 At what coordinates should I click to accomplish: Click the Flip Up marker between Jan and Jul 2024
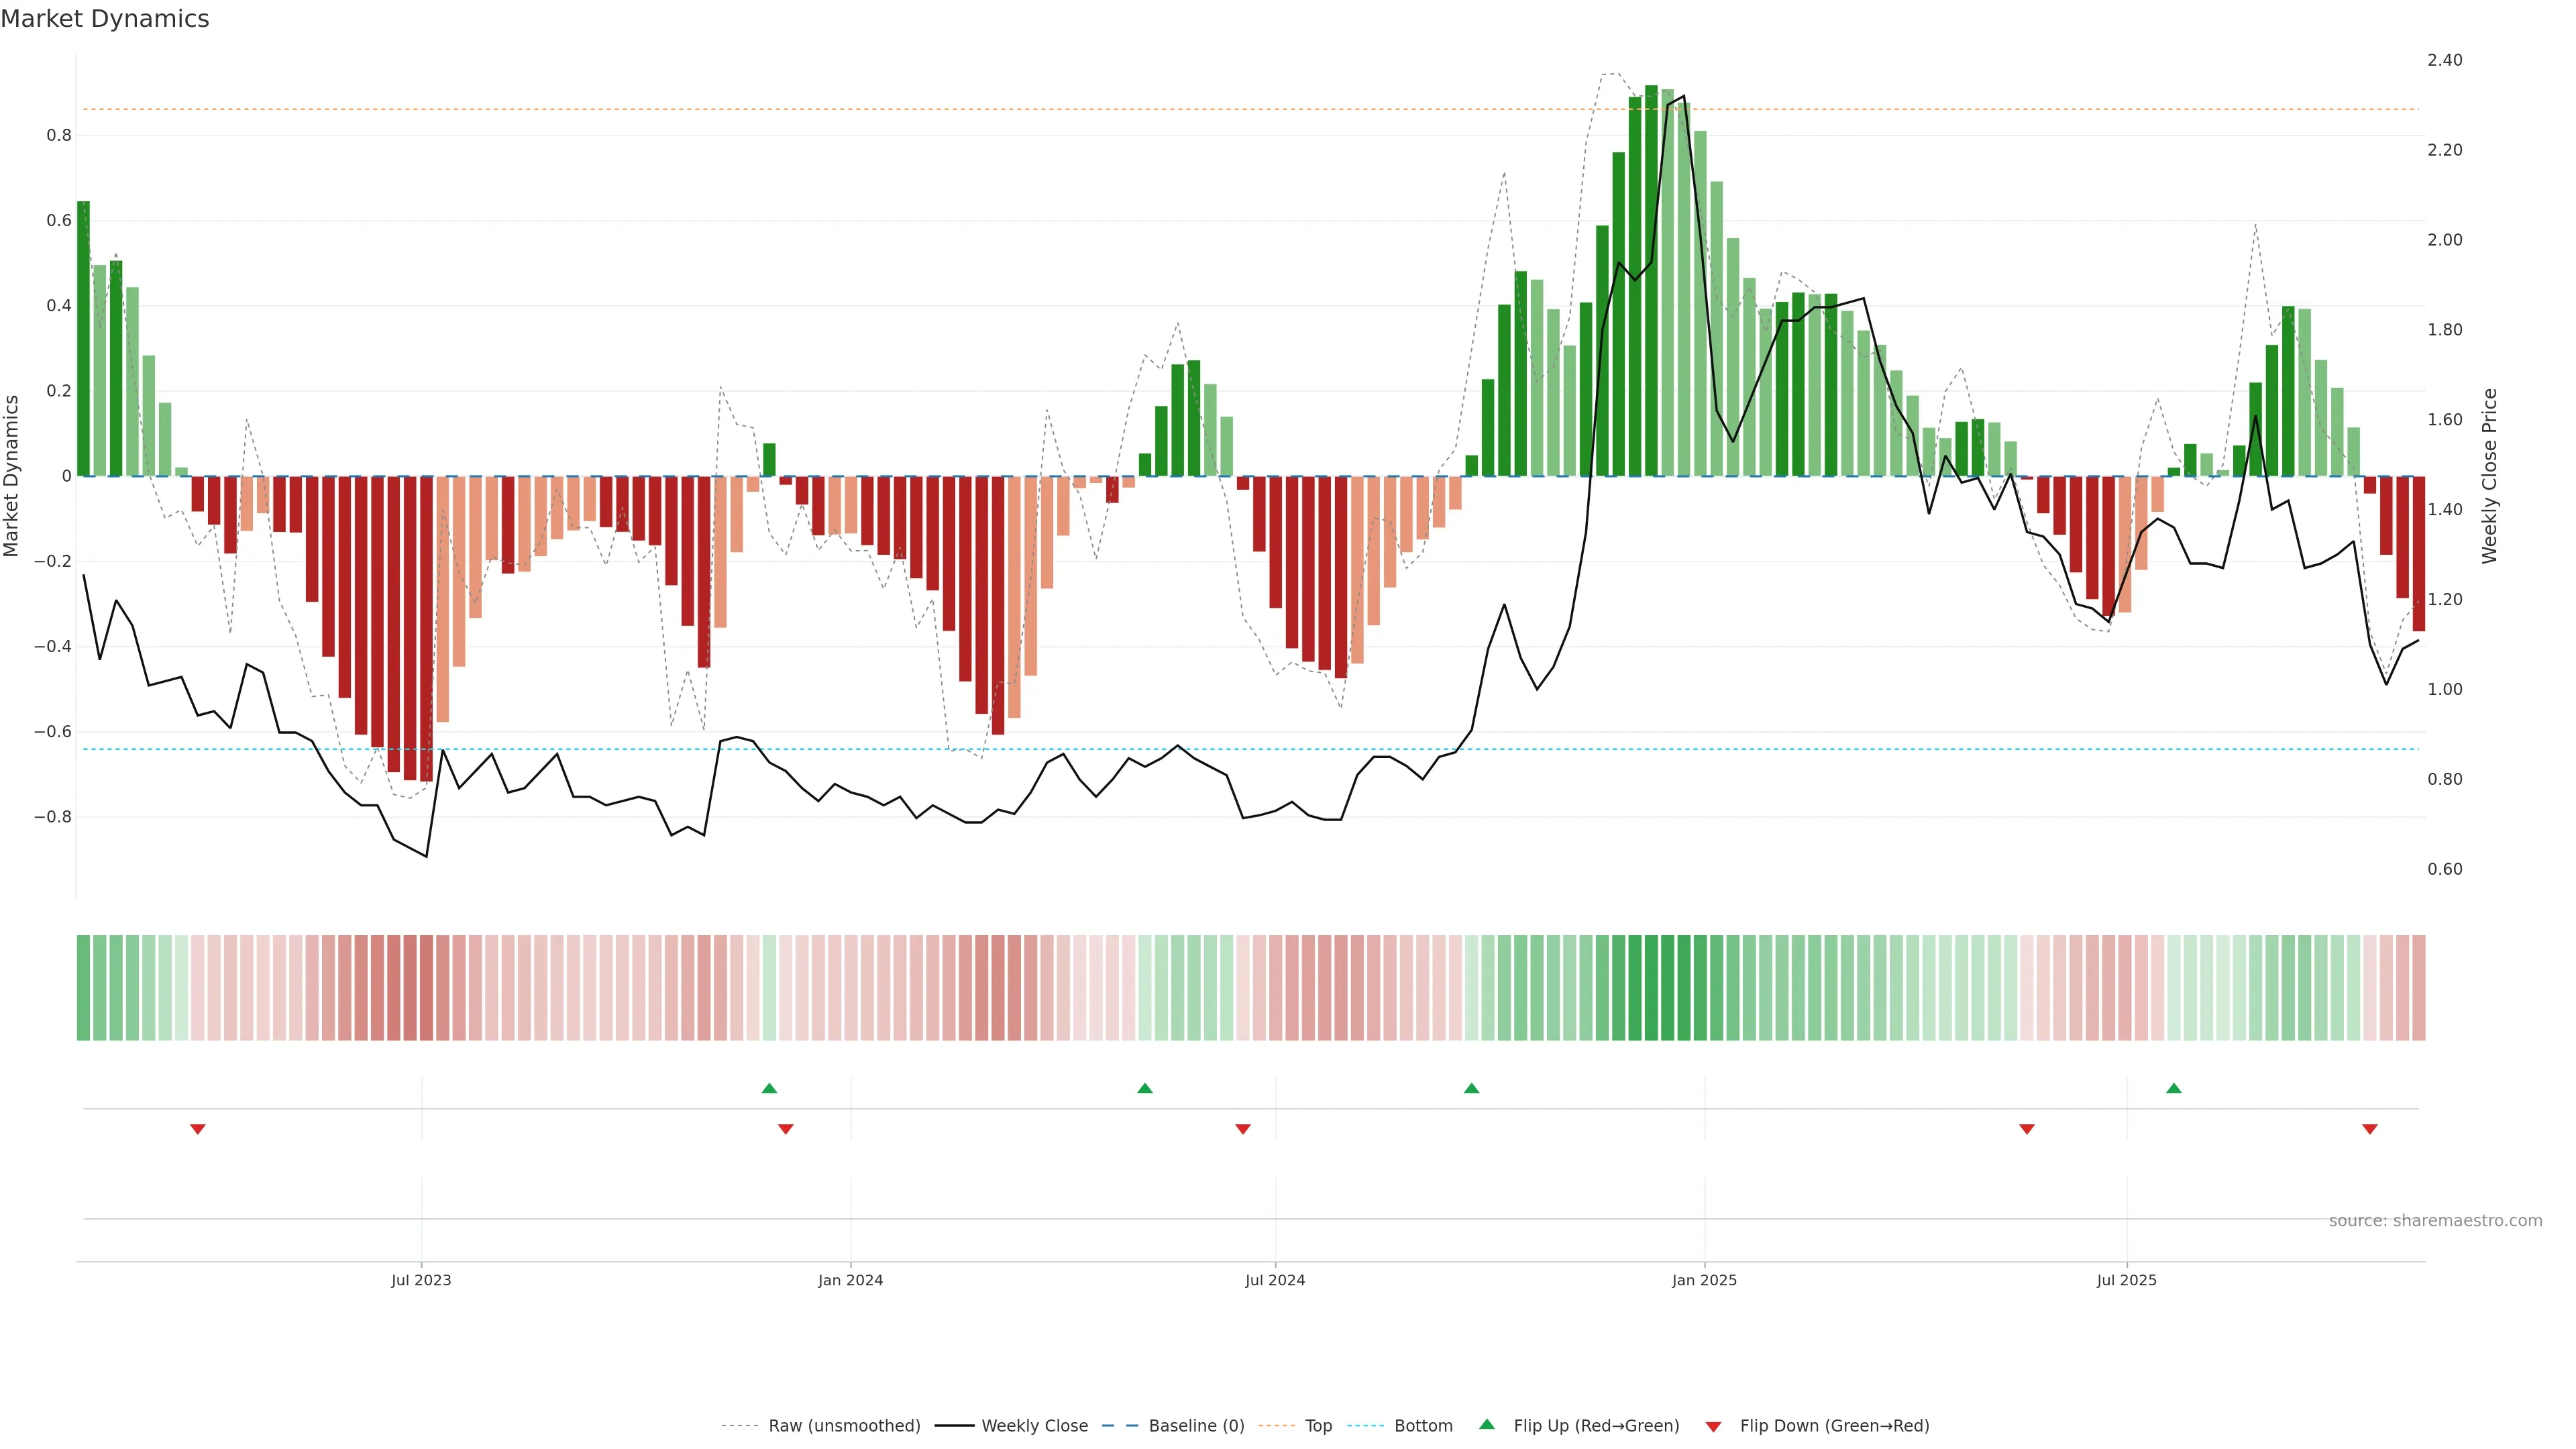1145,1088
